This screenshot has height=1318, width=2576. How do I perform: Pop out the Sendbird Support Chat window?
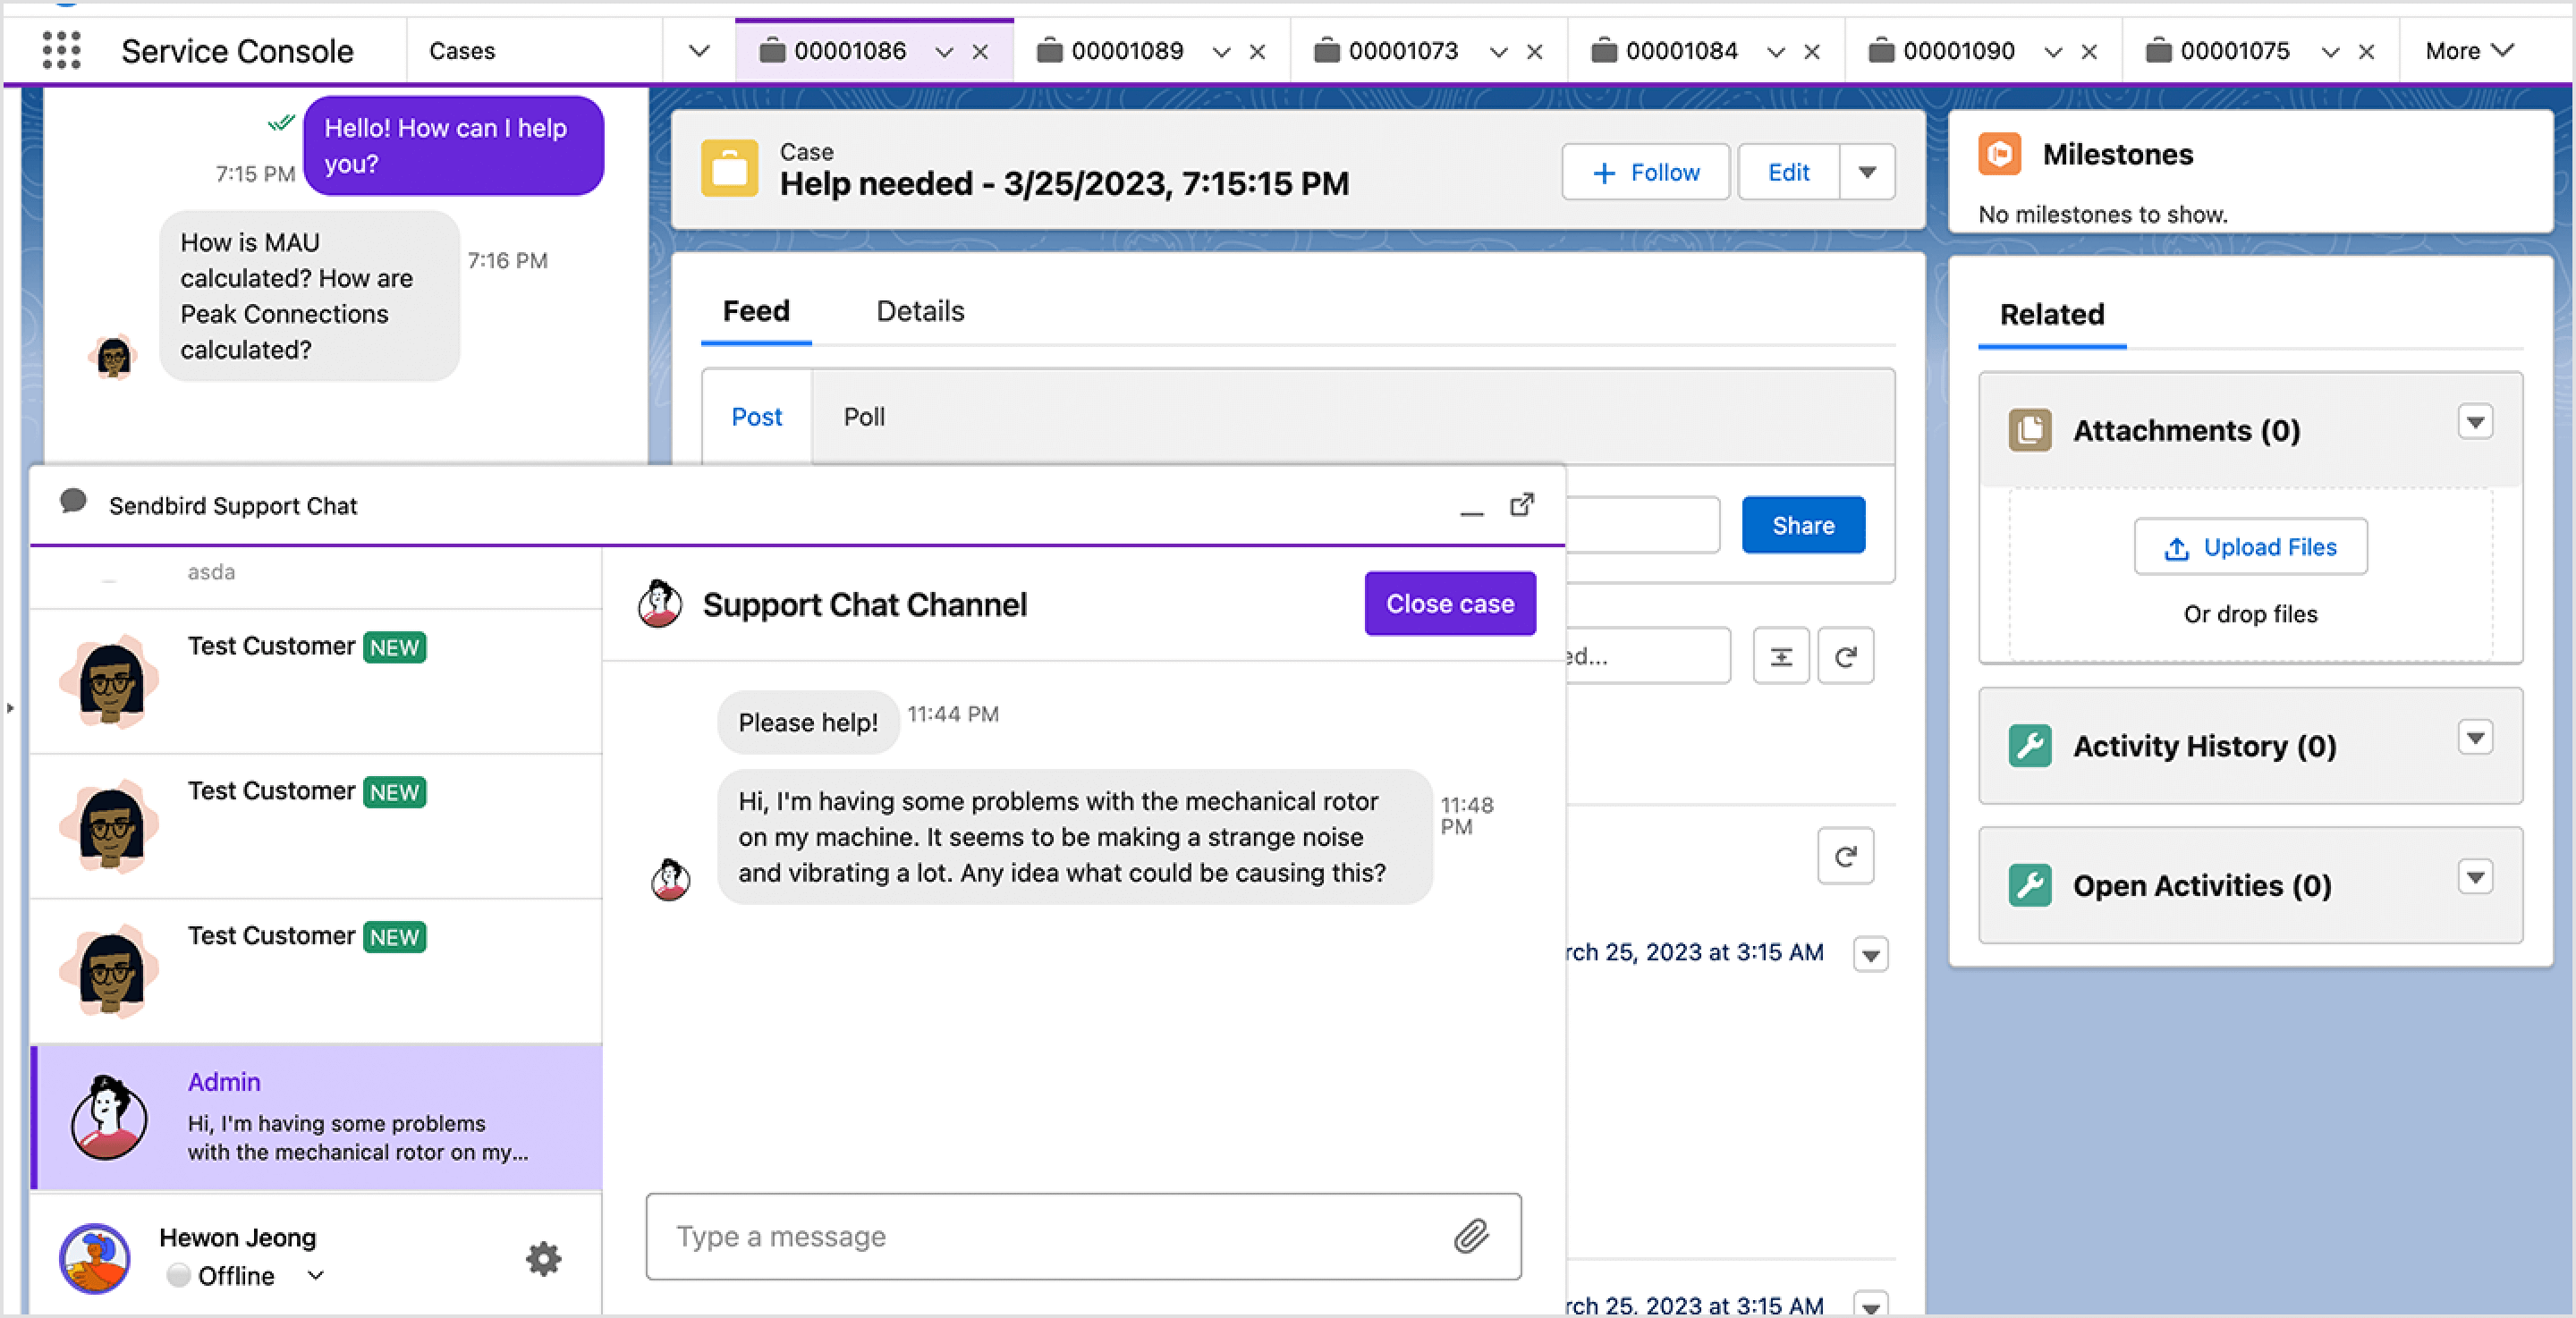click(1522, 505)
